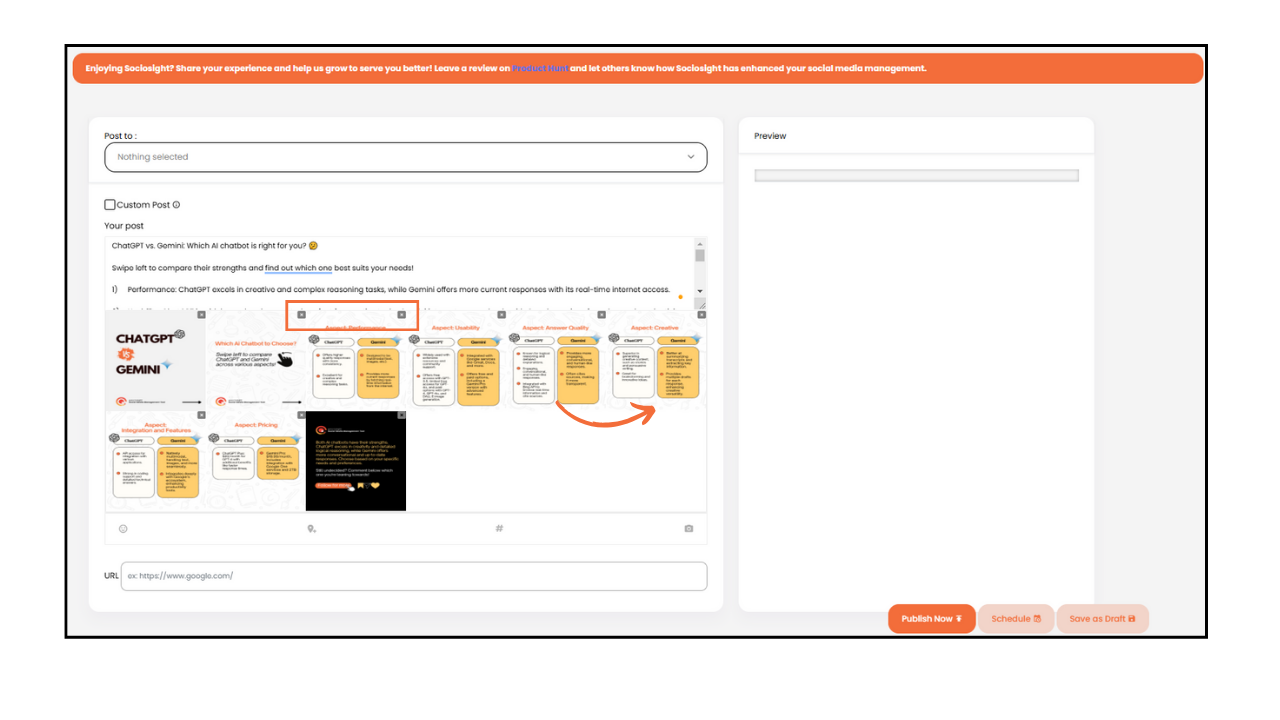Select the 'Integration and Features' thumbnail

(x=155, y=461)
